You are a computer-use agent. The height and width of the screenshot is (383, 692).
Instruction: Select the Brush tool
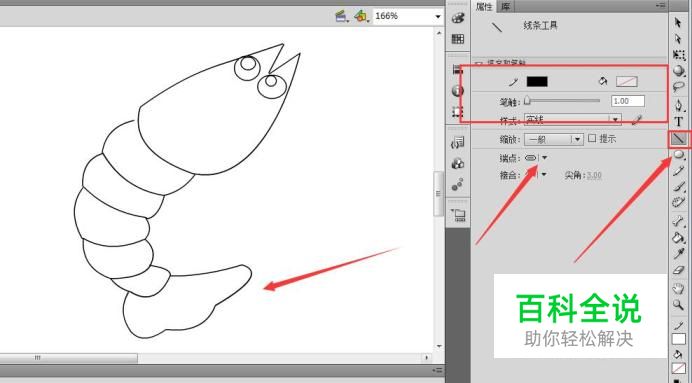(679, 187)
